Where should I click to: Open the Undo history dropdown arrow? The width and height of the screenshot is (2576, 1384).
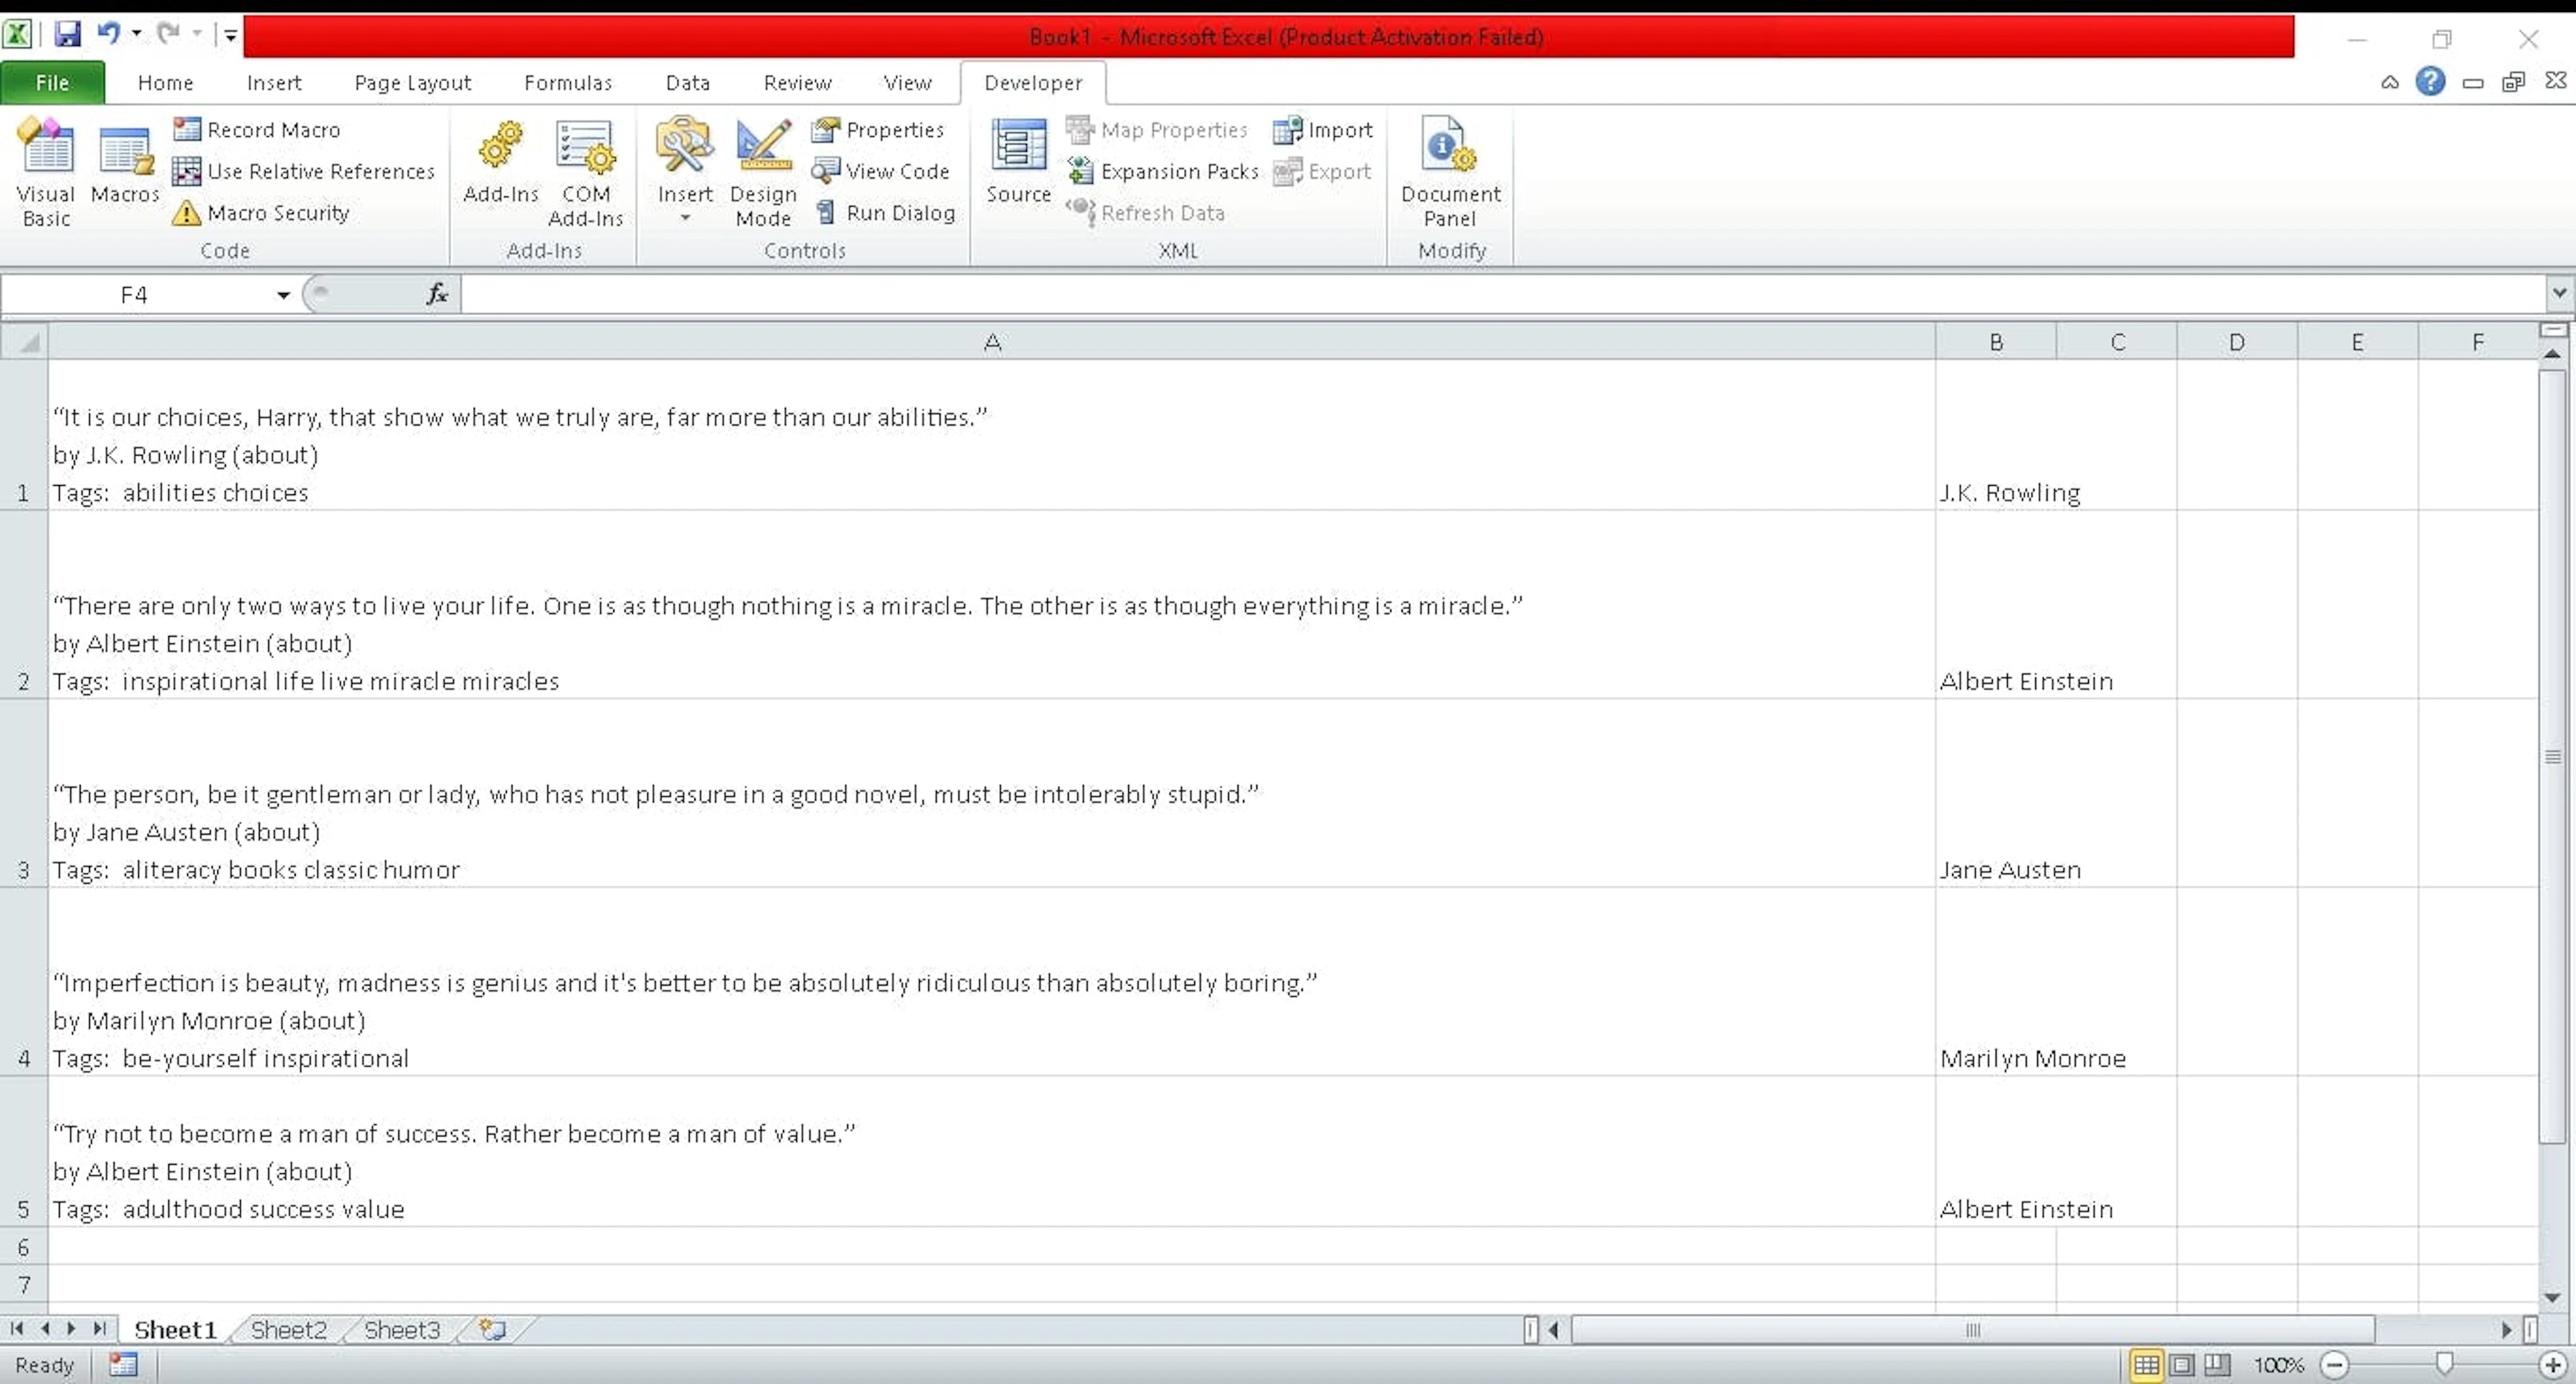pyautogui.click(x=137, y=35)
